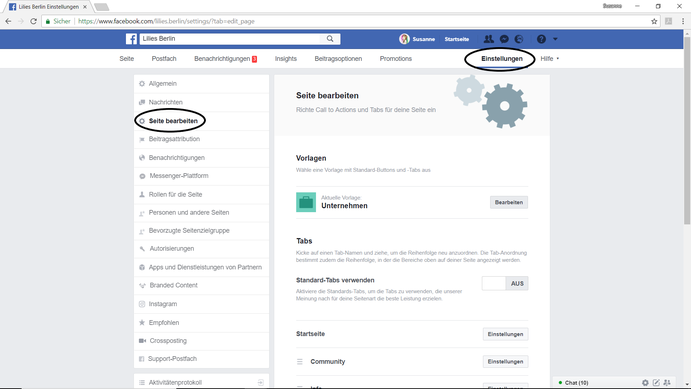Expand the account dropdown arrow

point(555,39)
